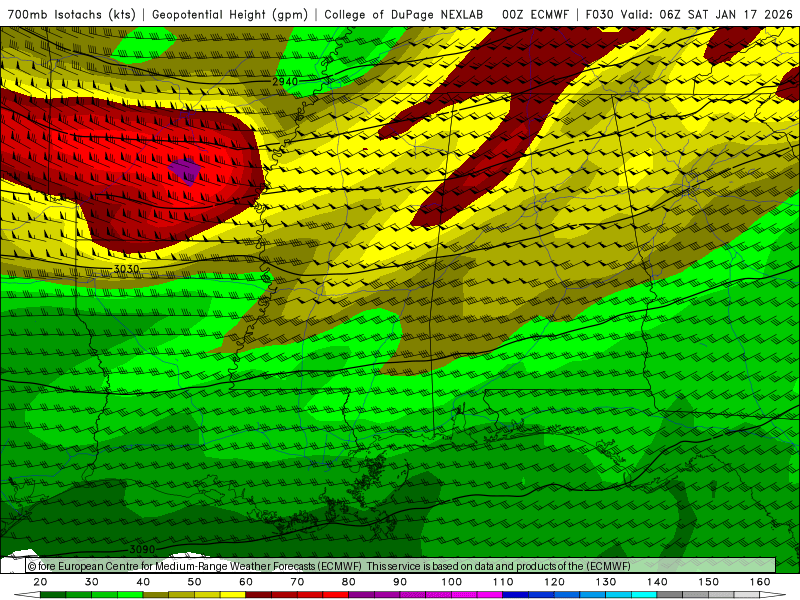Image resolution: width=800 pixels, height=600 pixels.
Task: Click the 3030 height contour label
Action: [x=126, y=269]
